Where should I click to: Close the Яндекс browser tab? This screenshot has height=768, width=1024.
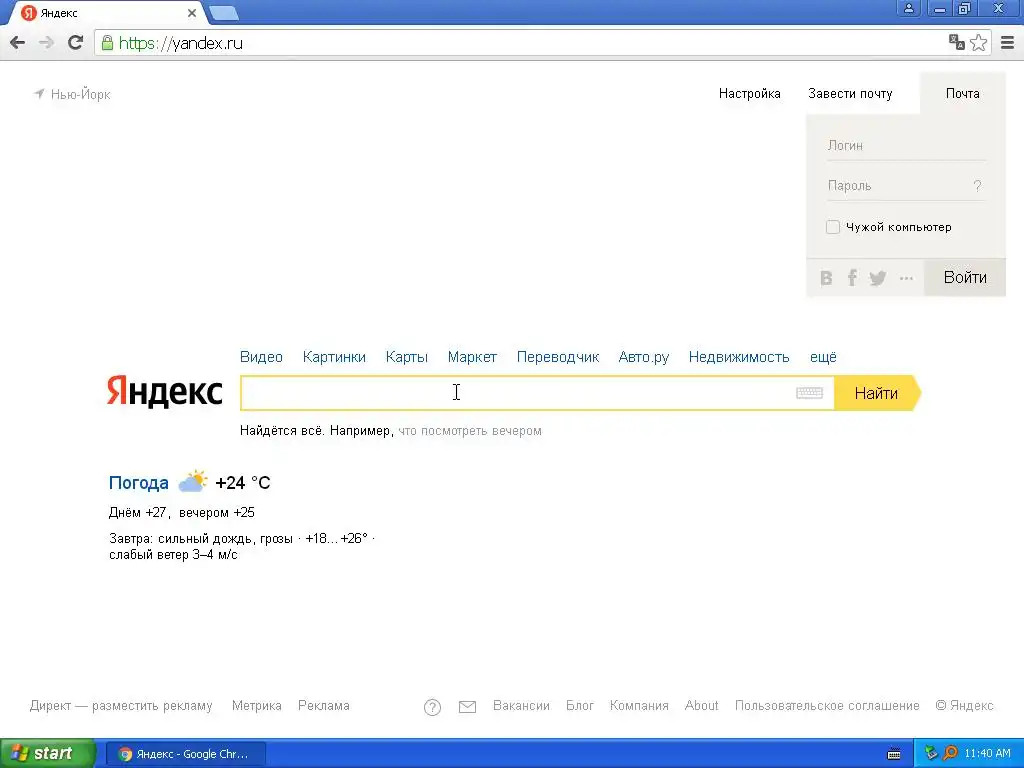(x=192, y=13)
